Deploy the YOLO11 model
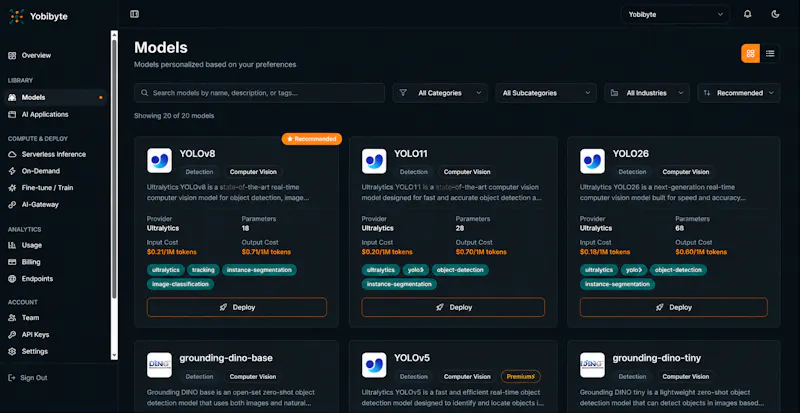 coord(453,307)
